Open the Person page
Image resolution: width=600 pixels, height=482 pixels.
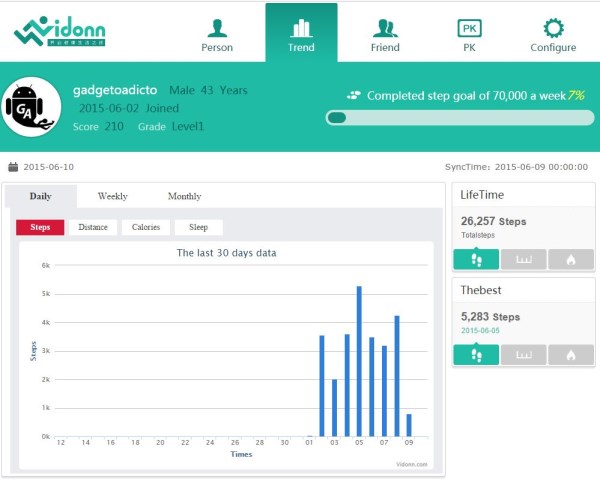(x=216, y=34)
